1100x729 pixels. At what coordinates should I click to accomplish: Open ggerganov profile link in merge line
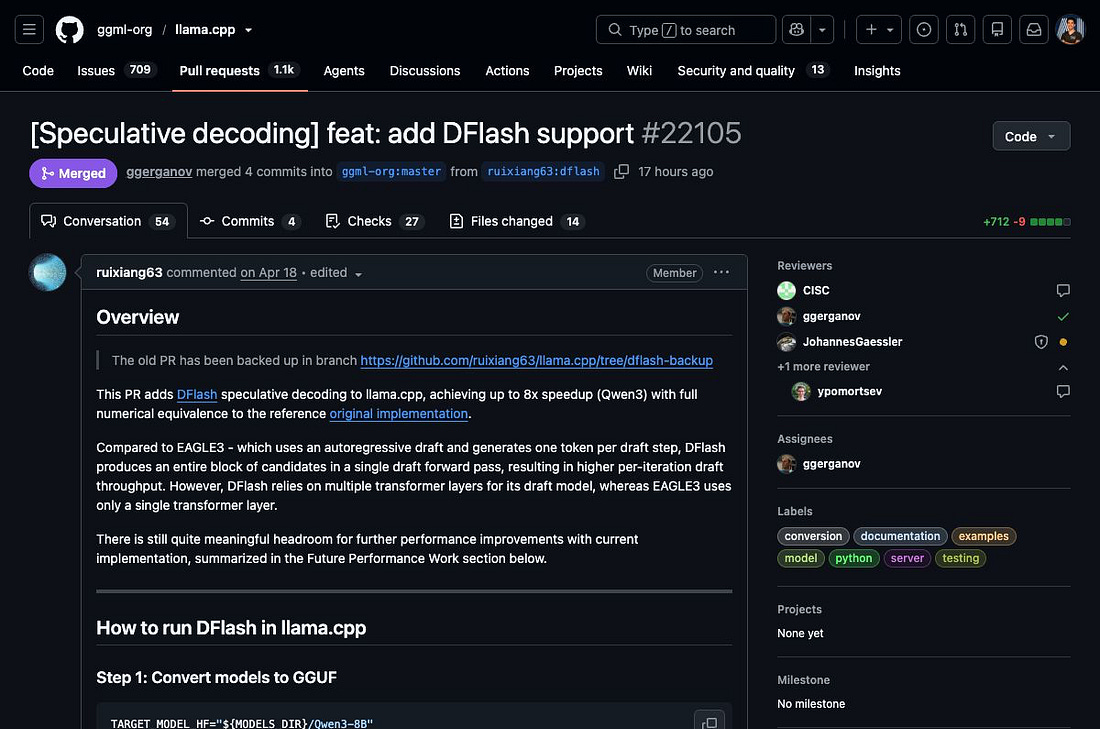(x=159, y=171)
